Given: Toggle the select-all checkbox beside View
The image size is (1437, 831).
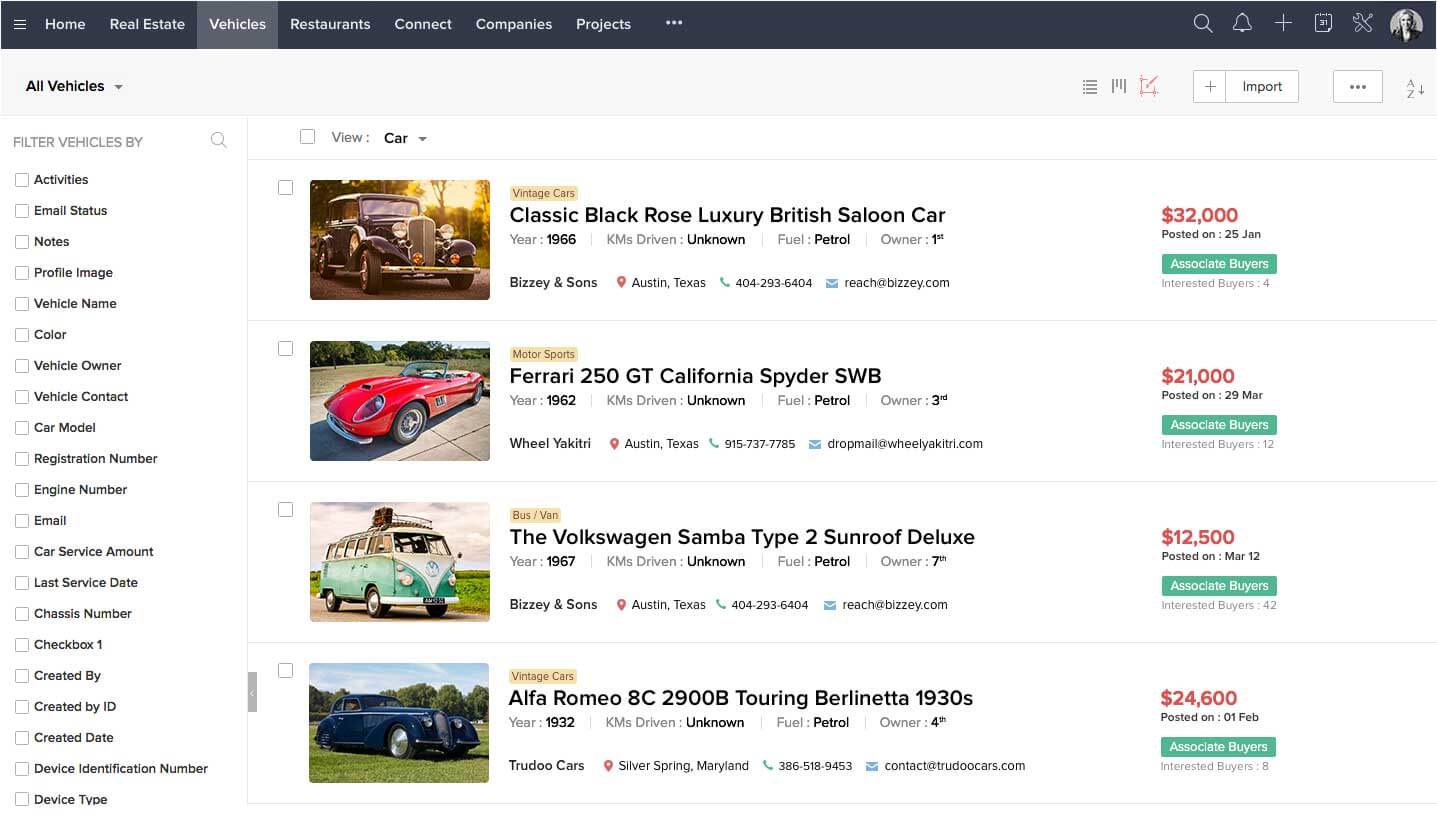Looking at the screenshot, I should [x=308, y=137].
